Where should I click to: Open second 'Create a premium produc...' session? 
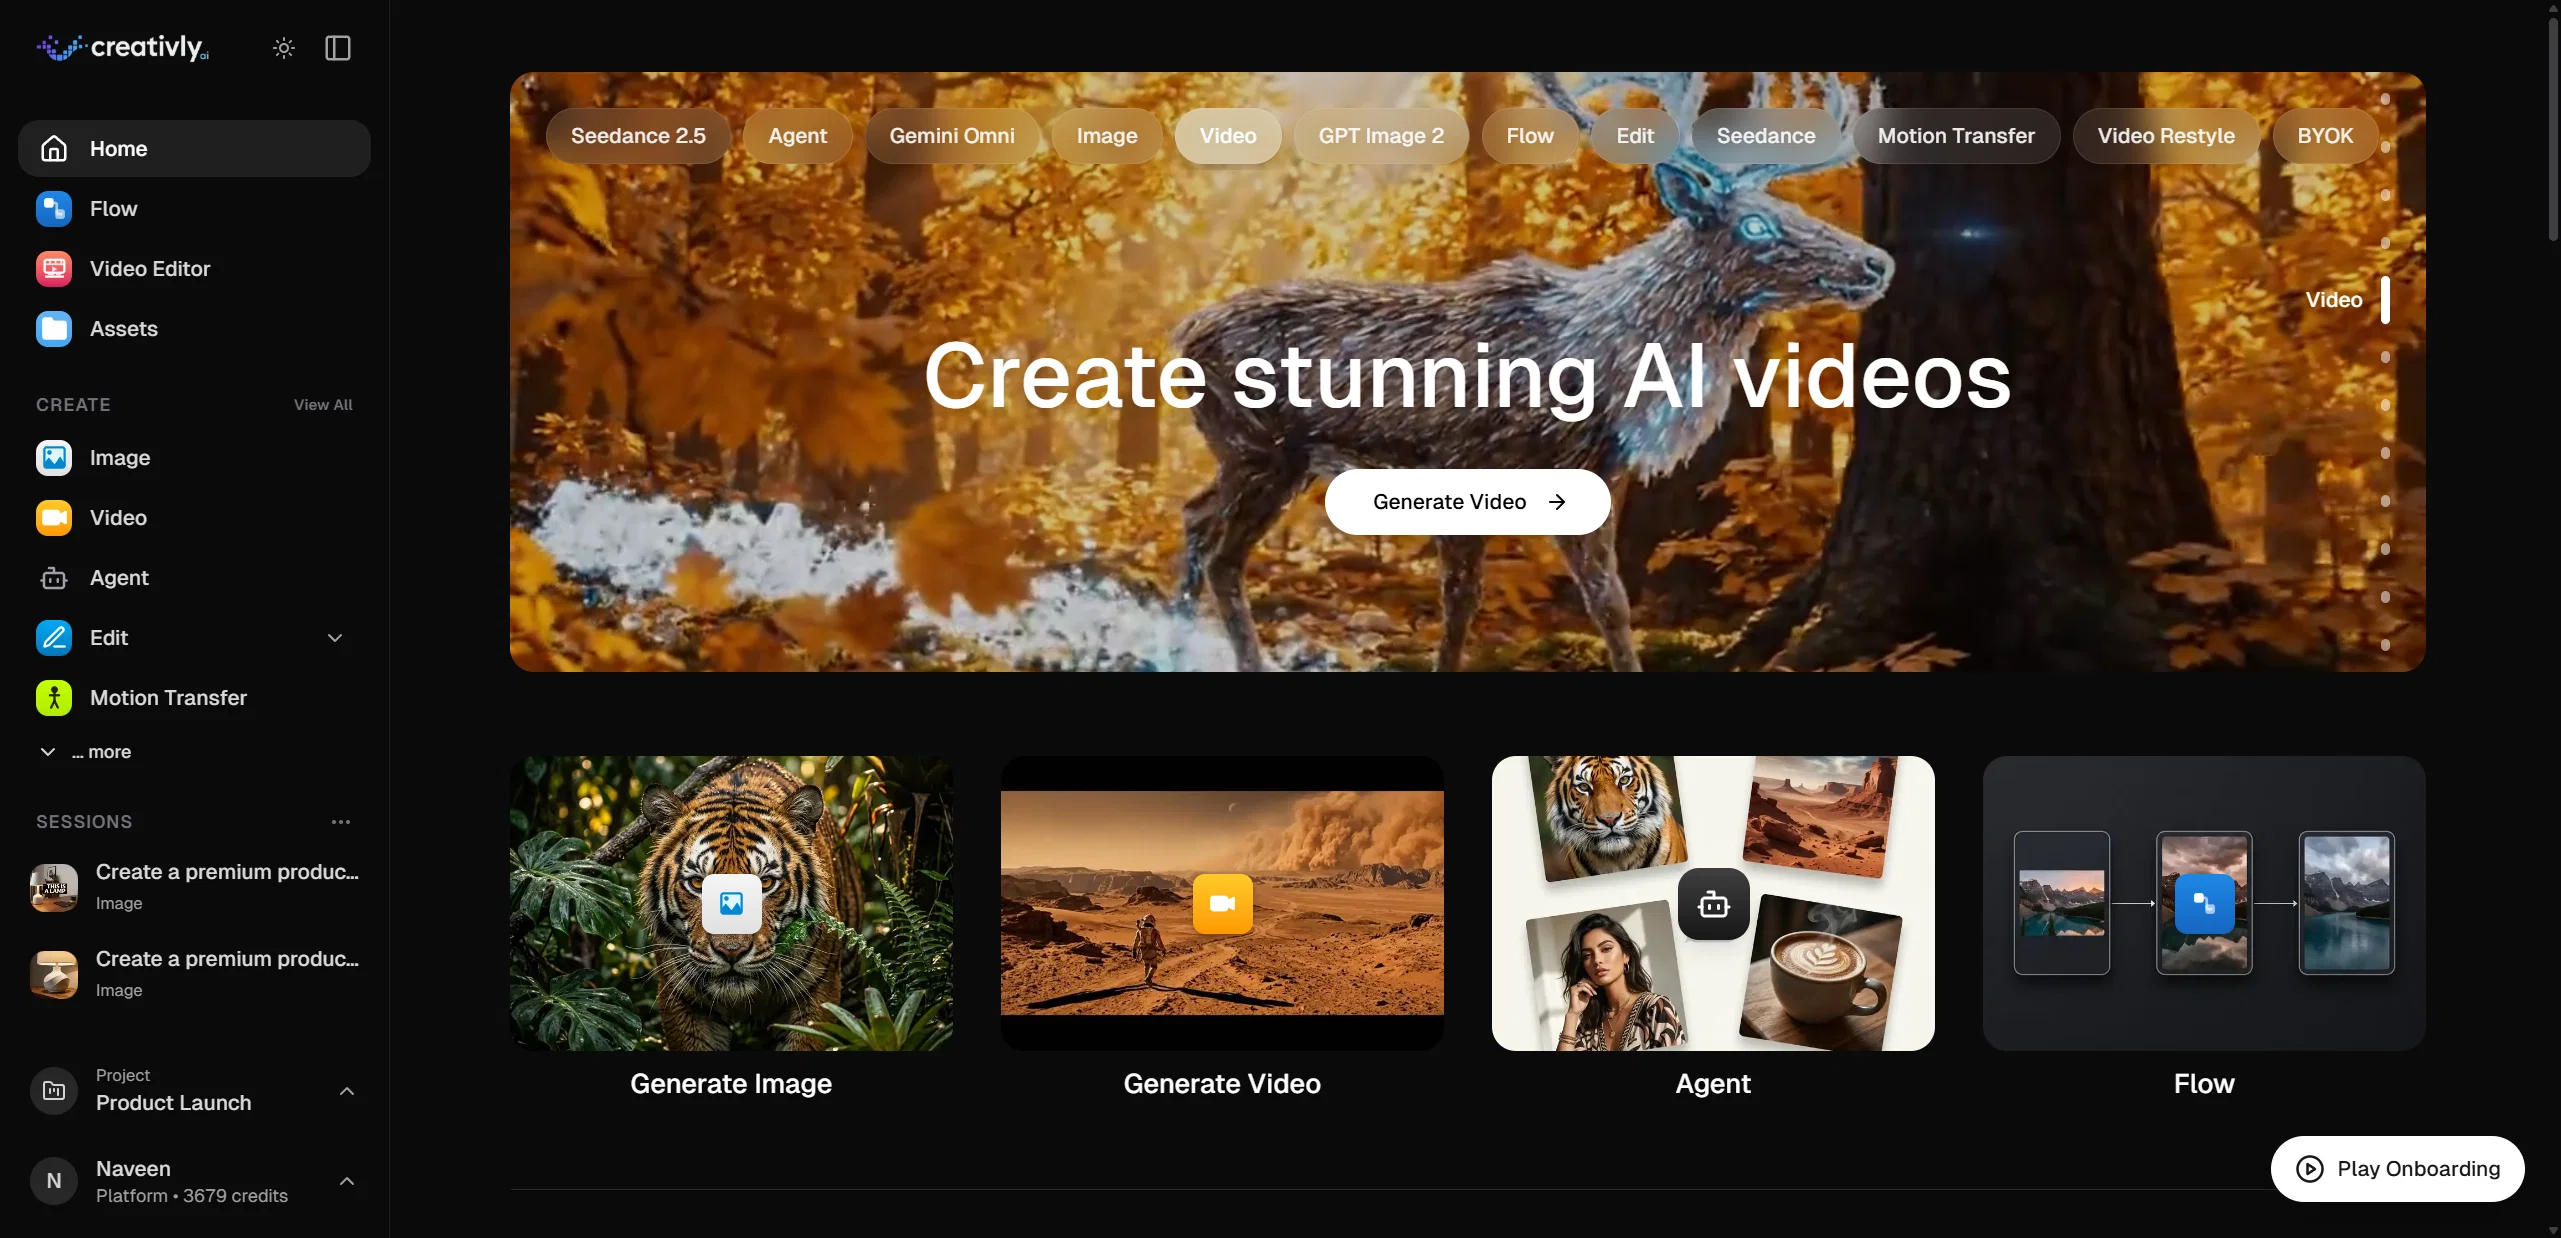click(x=194, y=973)
